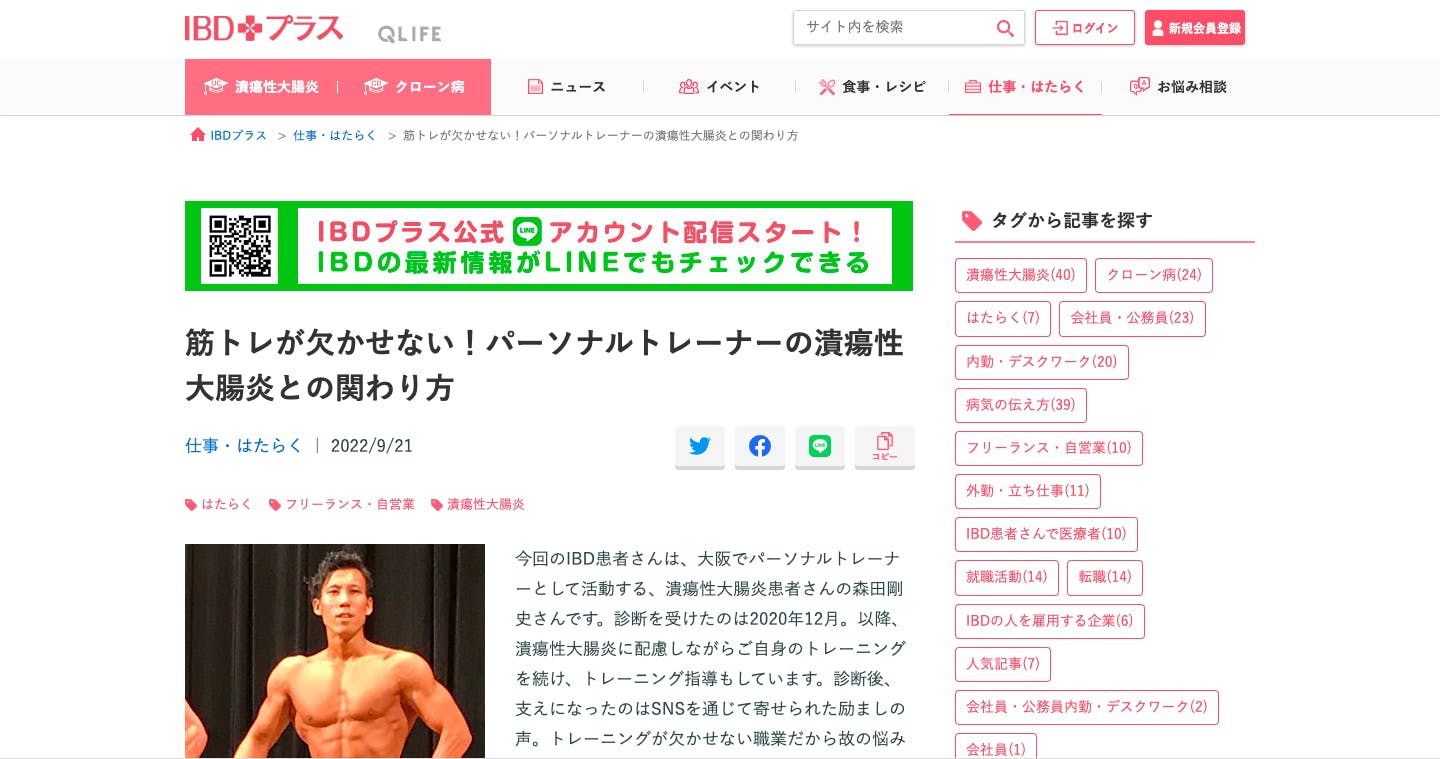Click the search magnifier icon
The height and width of the screenshot is (759, 1440).
1005,28
